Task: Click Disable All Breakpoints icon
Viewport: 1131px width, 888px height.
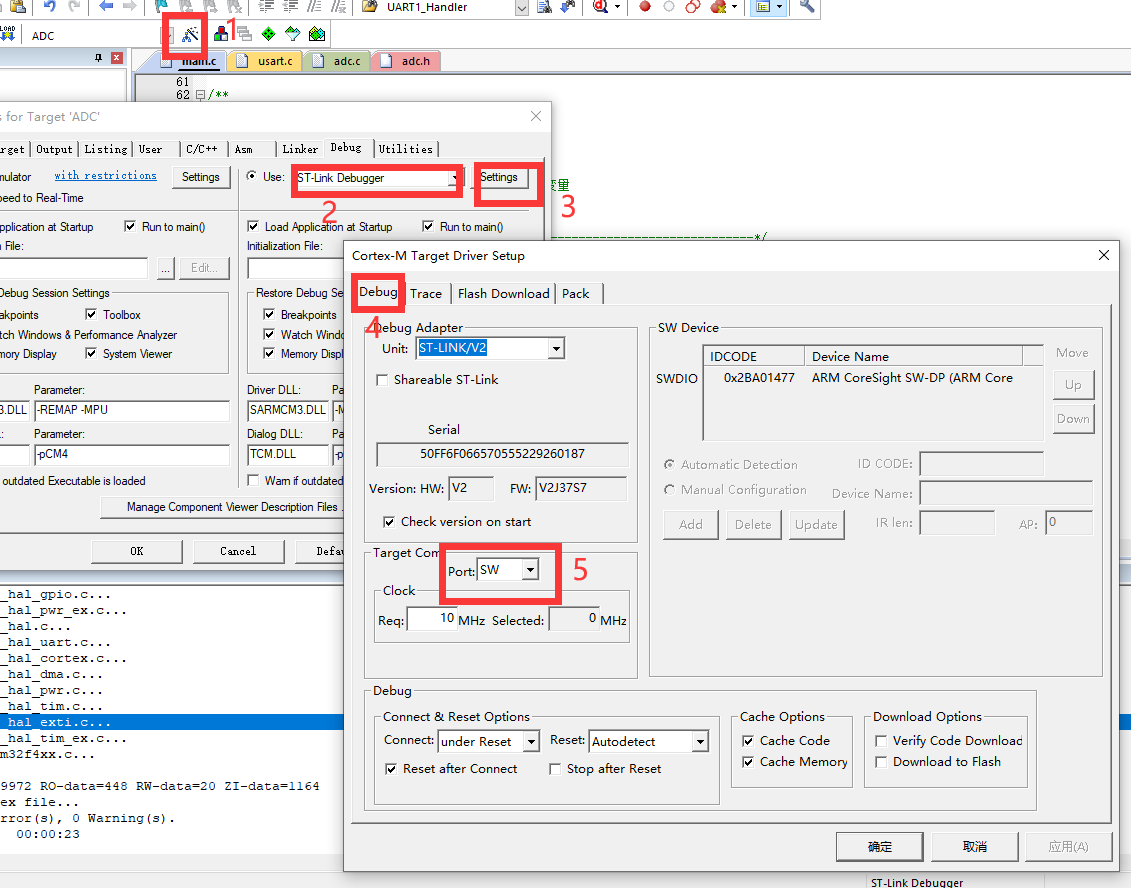Action: (692, 6)
